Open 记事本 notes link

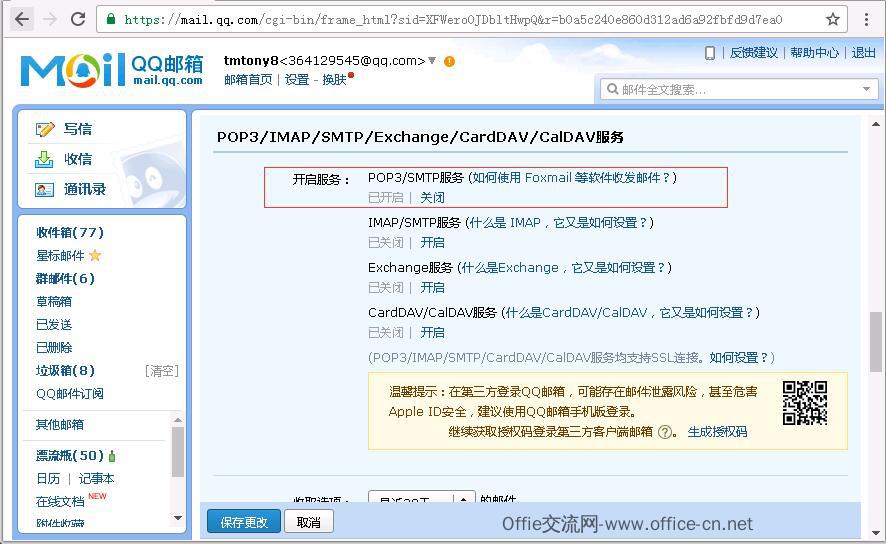click(96, 478)
